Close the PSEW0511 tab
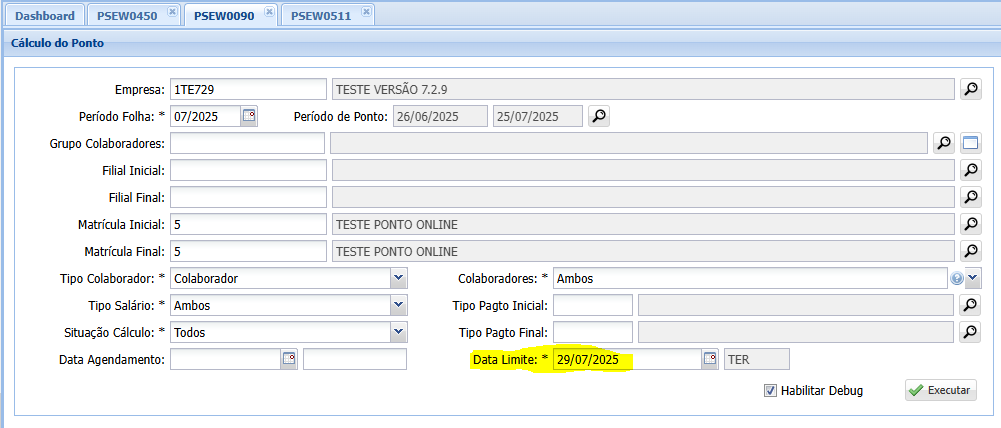The height and width of the screenshot is (428, 1001). point(365,12)
